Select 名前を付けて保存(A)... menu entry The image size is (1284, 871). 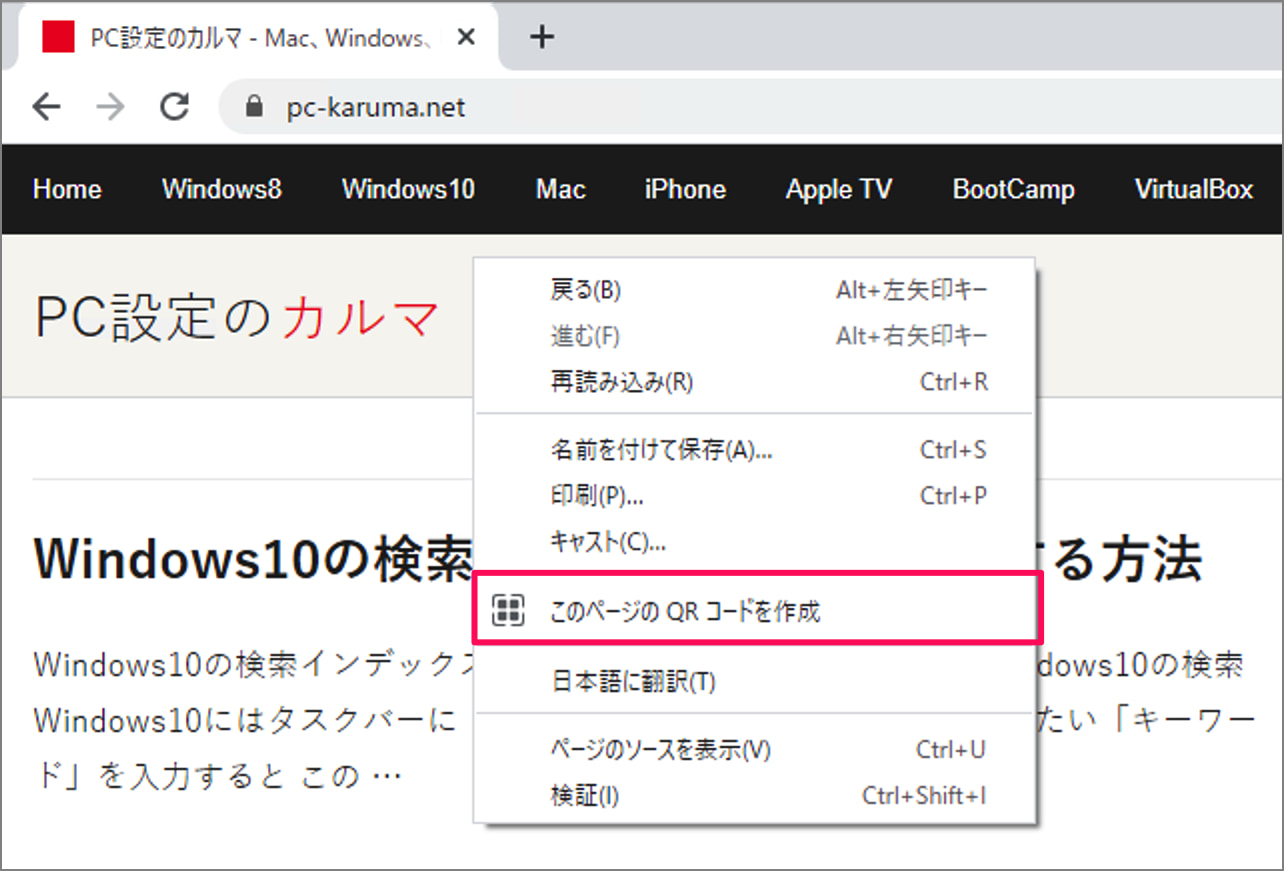661,450
